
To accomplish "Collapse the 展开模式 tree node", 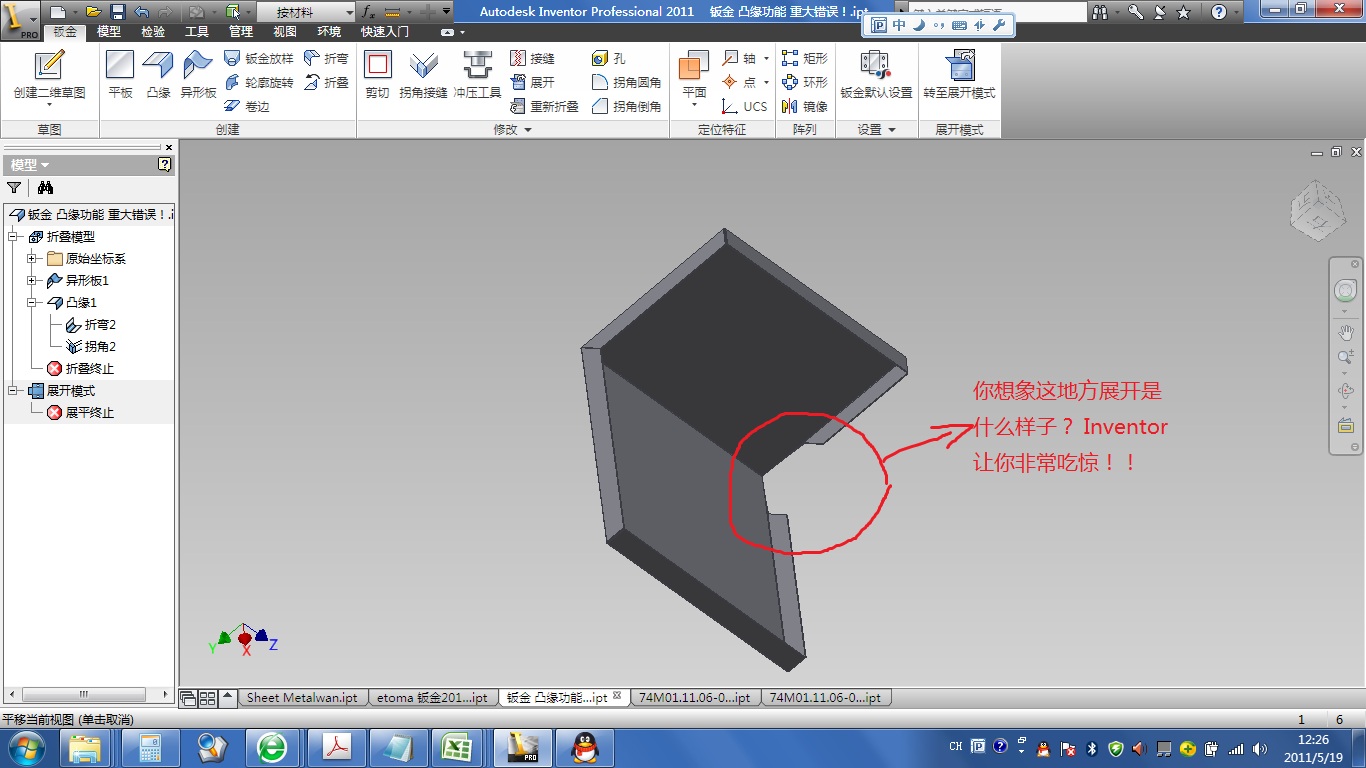I will (13, 391).
